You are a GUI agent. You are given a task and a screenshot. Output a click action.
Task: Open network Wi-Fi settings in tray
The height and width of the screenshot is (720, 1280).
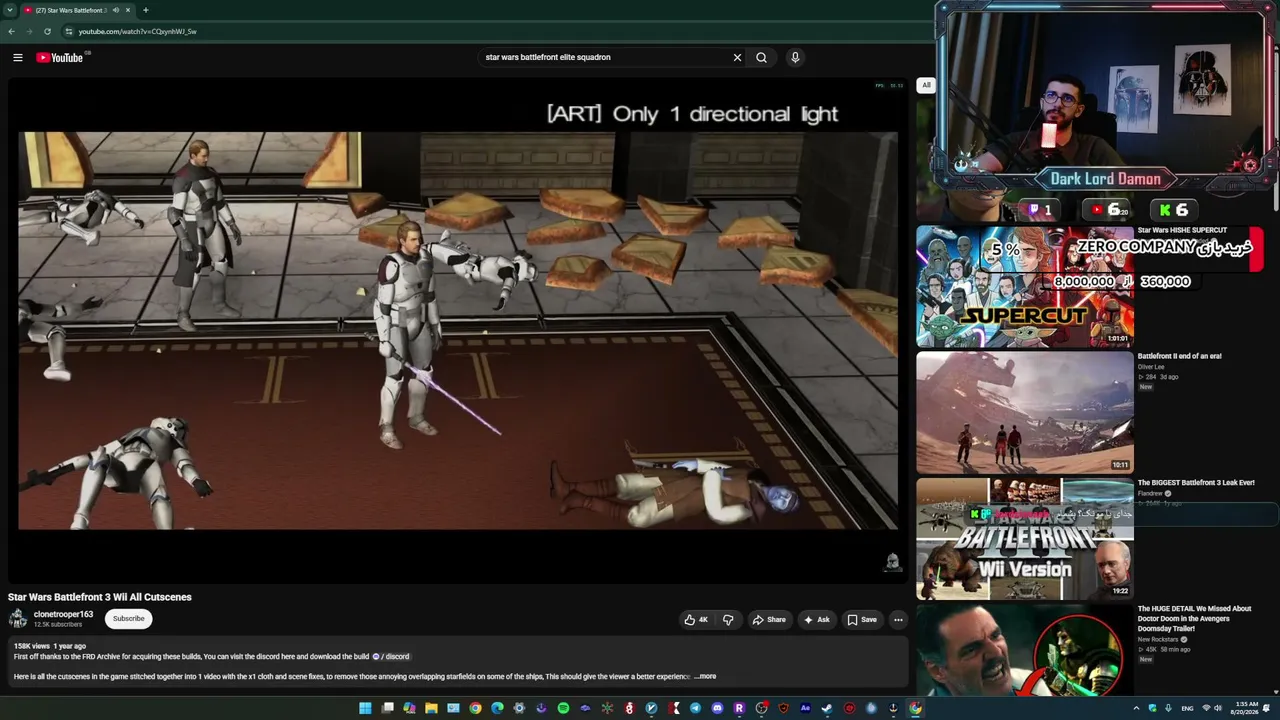coord(1205,708)
